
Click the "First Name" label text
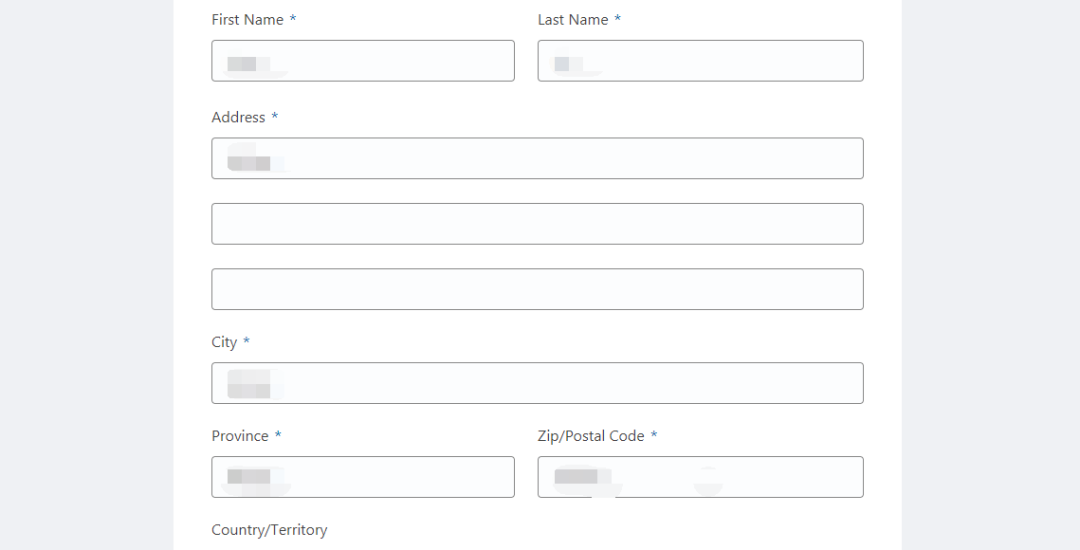(x=247, y=20)
